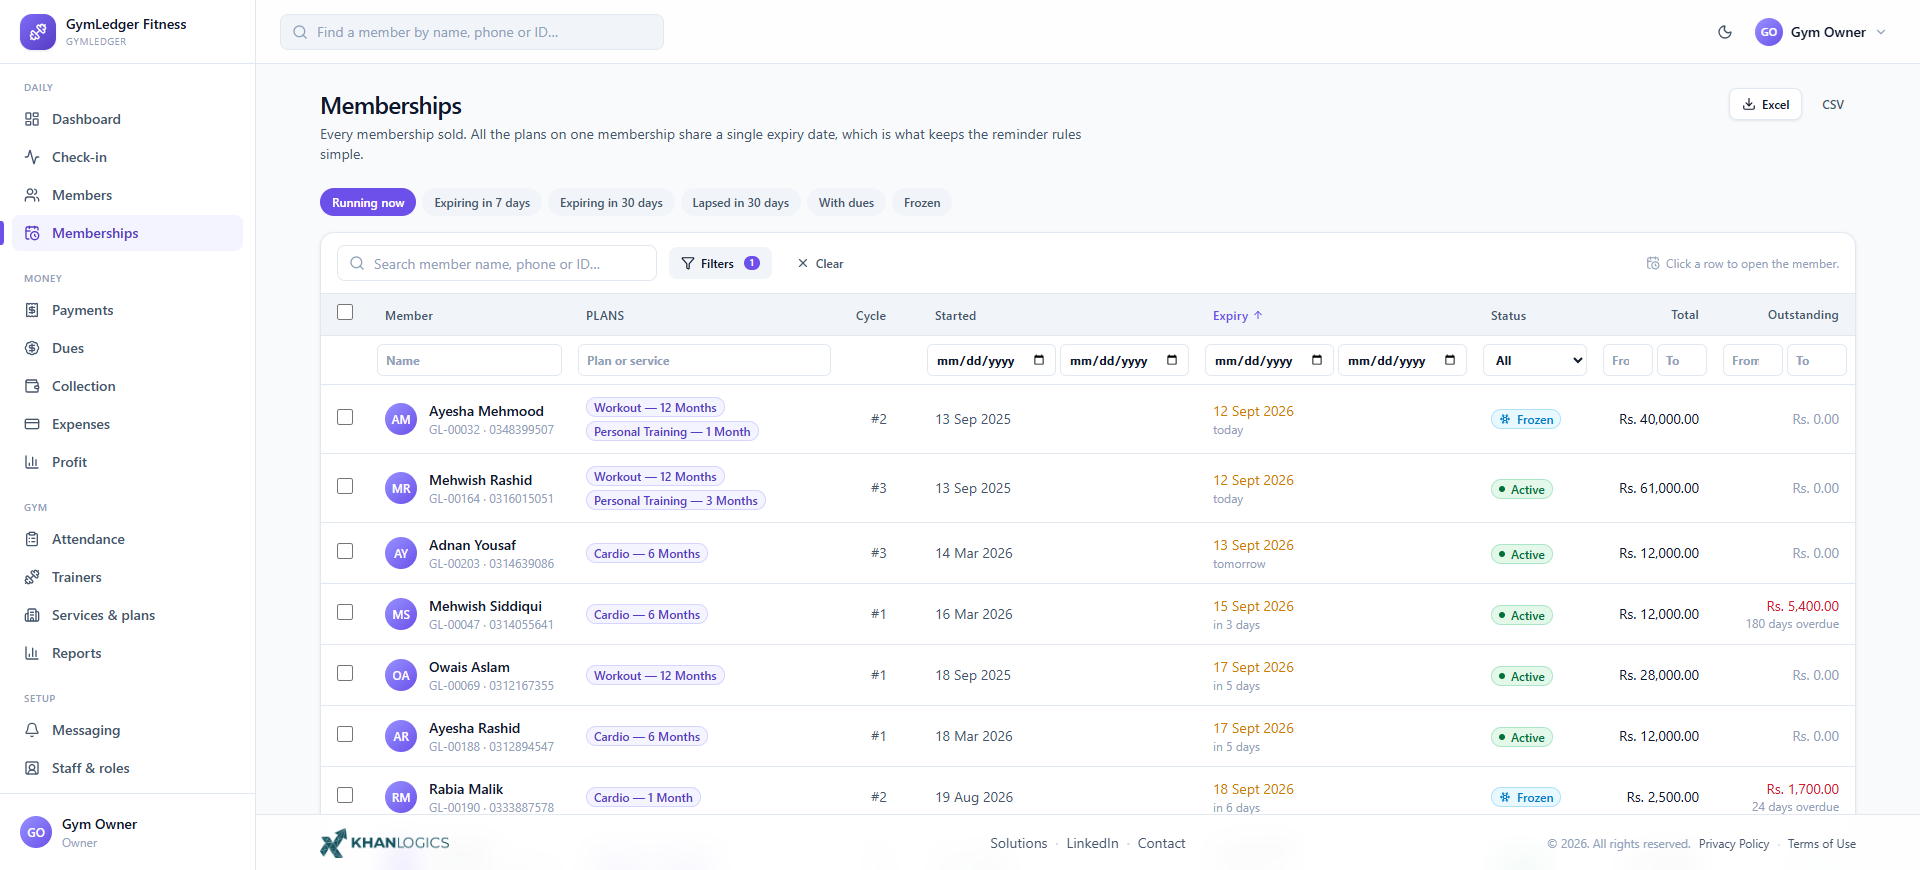Check the Mehwish Siddiqui row checkbox
The image size is (1920, 870).
point(345,612)
